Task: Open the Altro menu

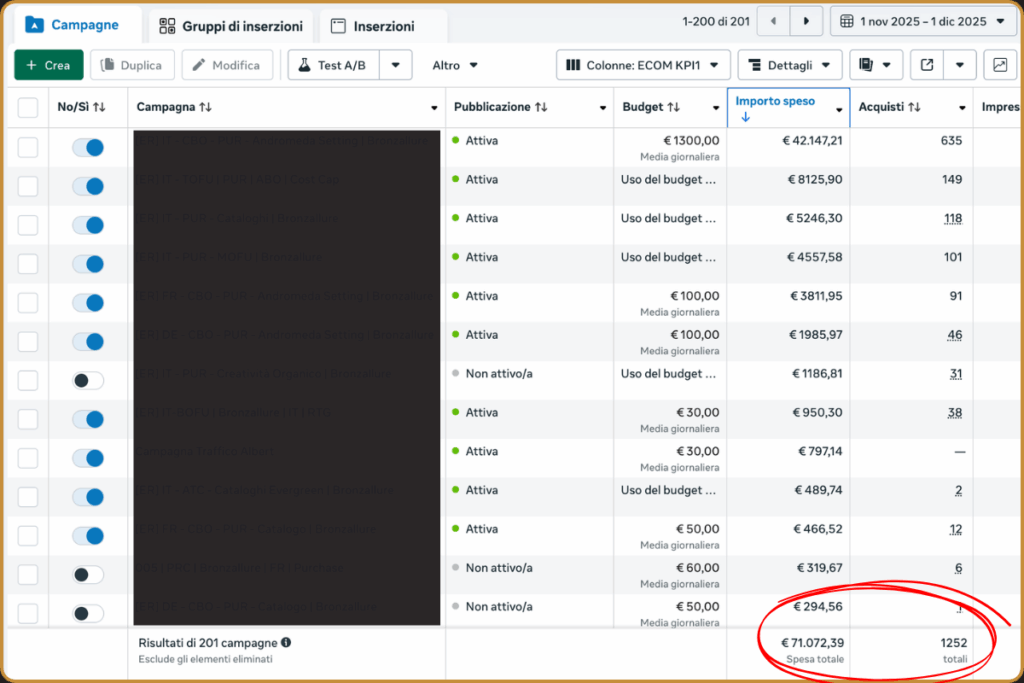Action: 455,65
